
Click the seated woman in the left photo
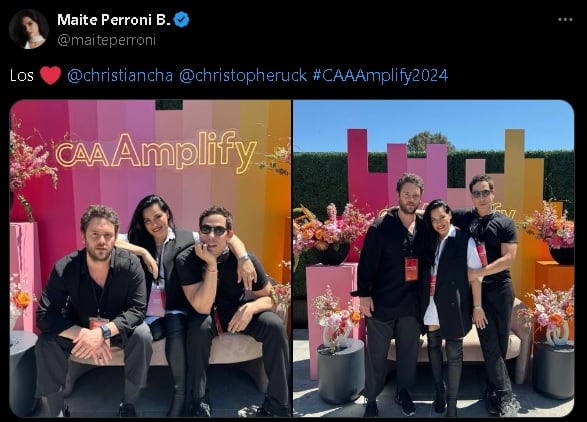pyautogui.click(x=159, y=262)
